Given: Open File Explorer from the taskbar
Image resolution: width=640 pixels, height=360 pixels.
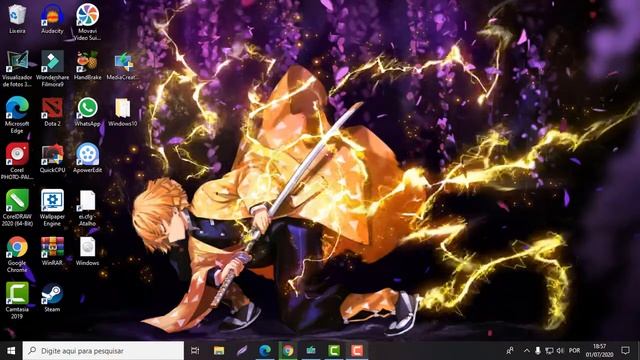Looking at the screenshot, I should coord(219,351).
